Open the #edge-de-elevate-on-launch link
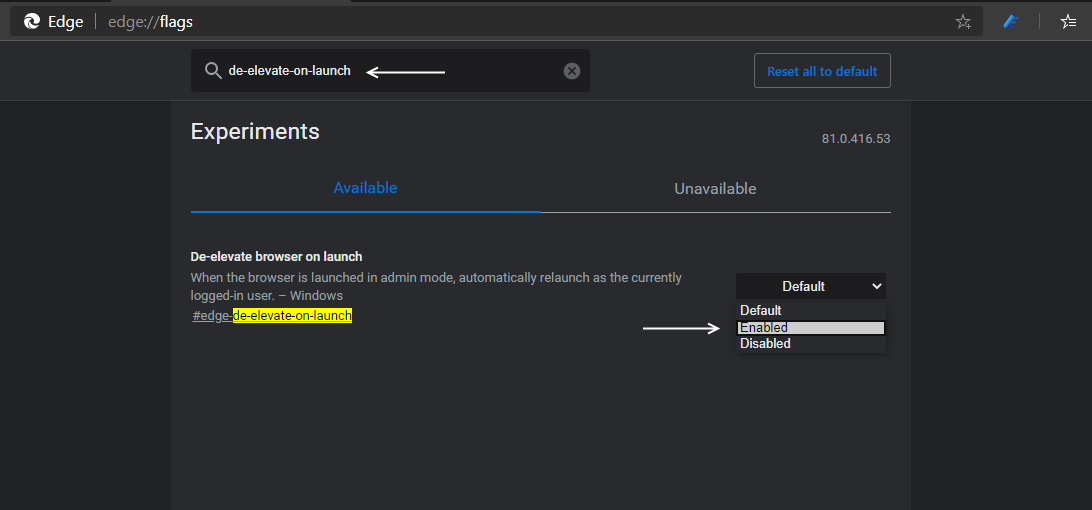This screenshot has height=510, width=1092. 272,316
